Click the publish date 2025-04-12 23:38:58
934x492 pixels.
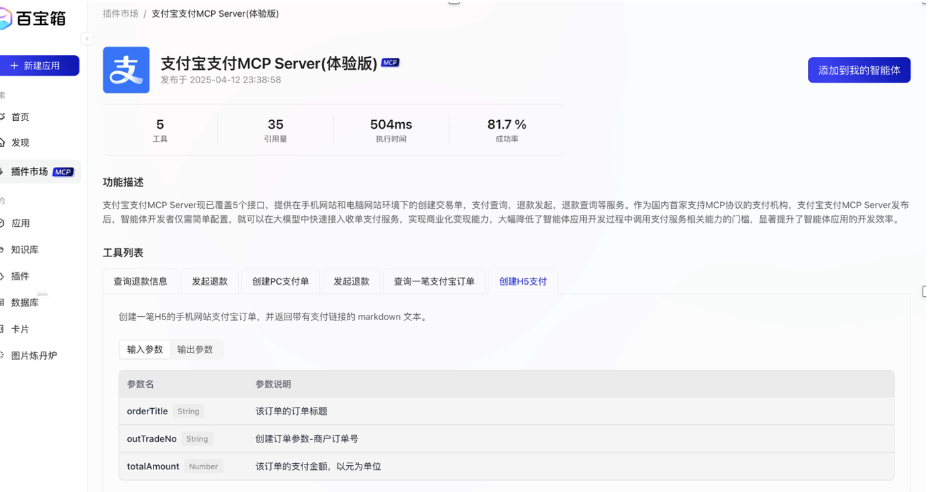235,80
